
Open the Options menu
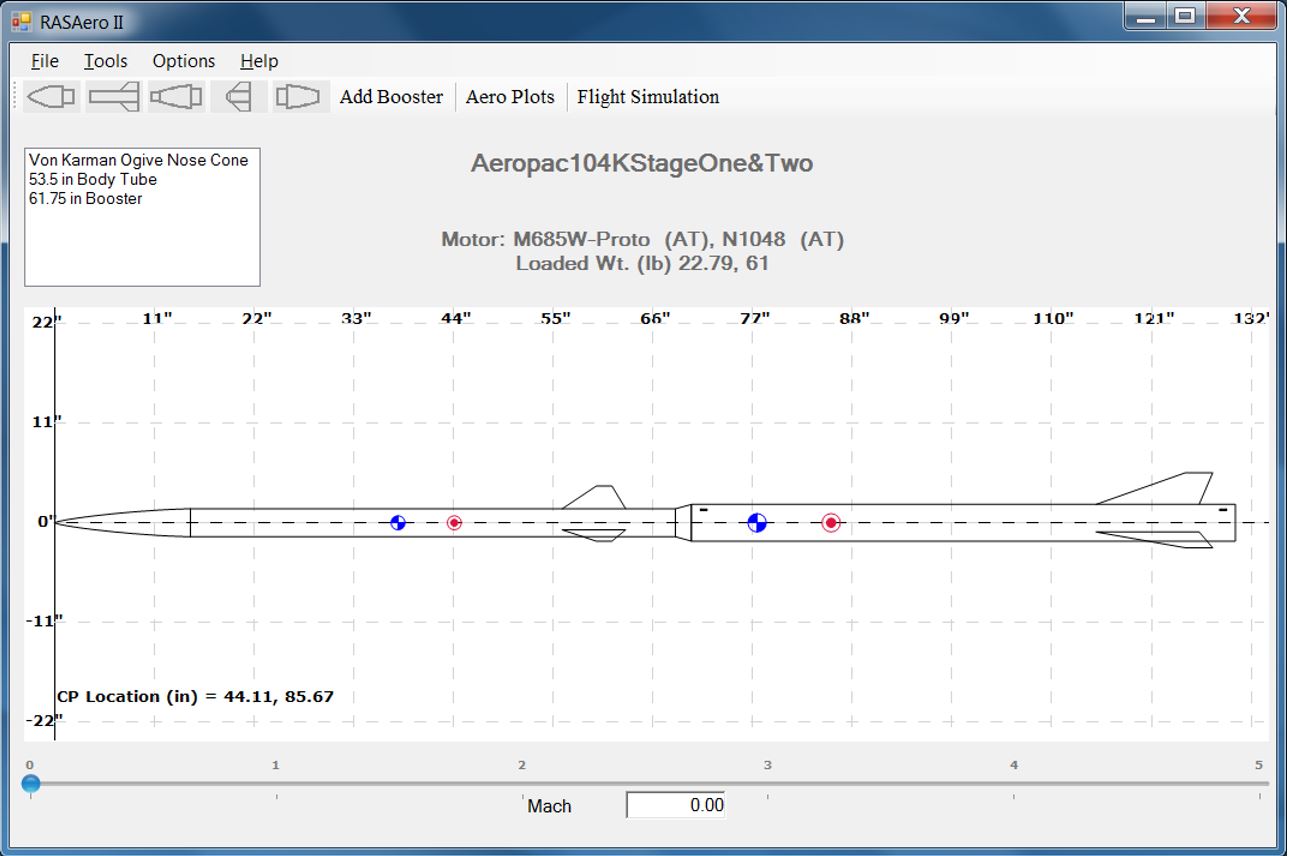pos(184,61)
